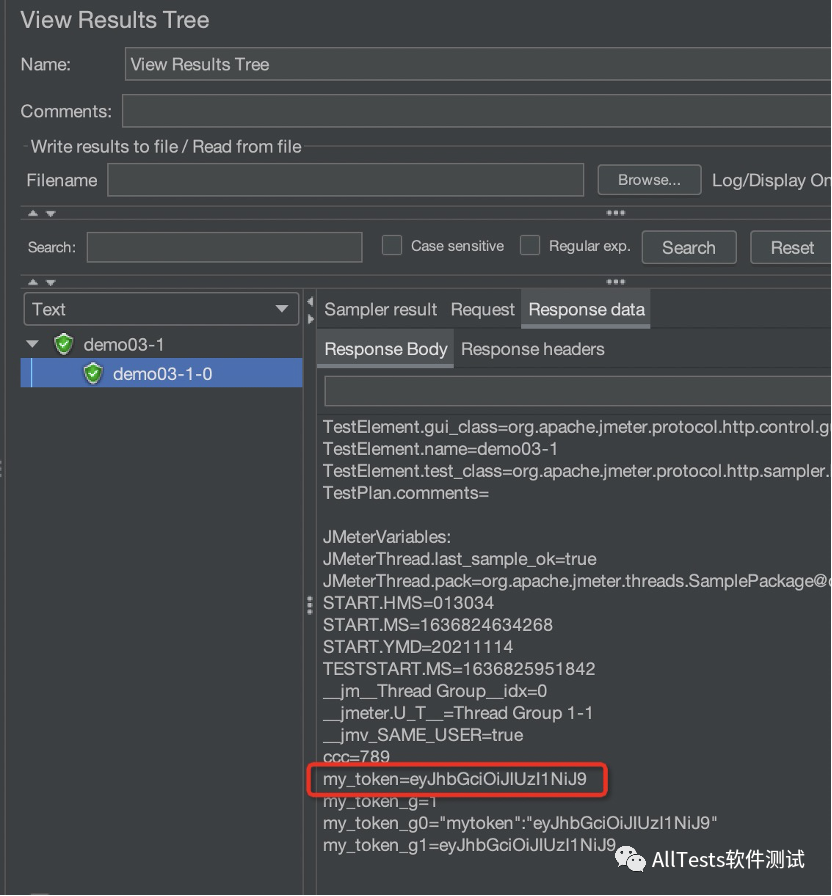Viewport: 832px width, 896px height.
Task: Select the demo03-1-0 result row
Action: [162, 373]
